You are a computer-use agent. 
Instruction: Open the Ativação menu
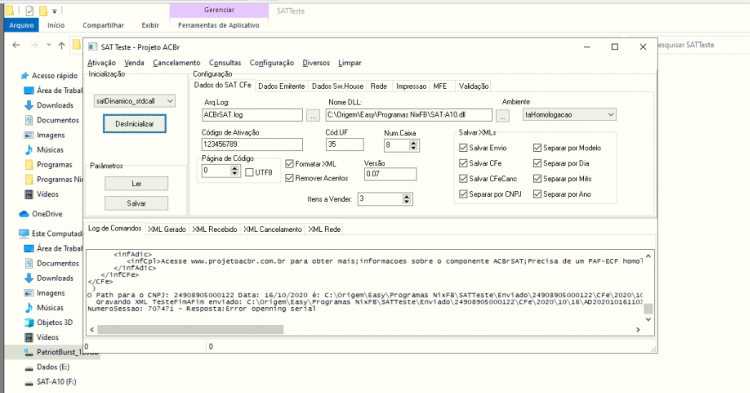(101, 63)
